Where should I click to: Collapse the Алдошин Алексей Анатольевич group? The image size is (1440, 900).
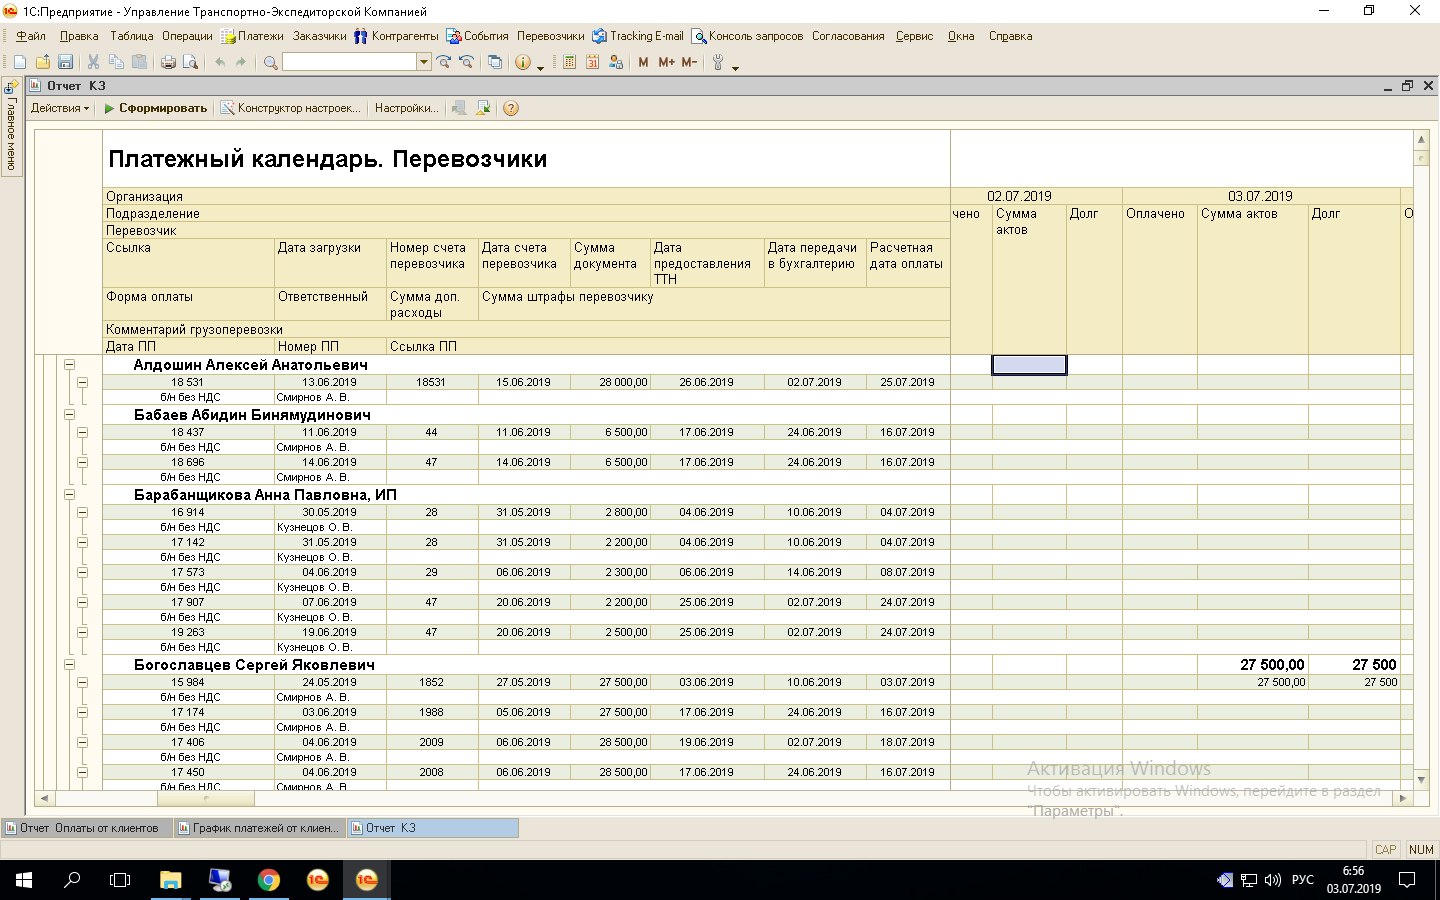click(70, 365)
